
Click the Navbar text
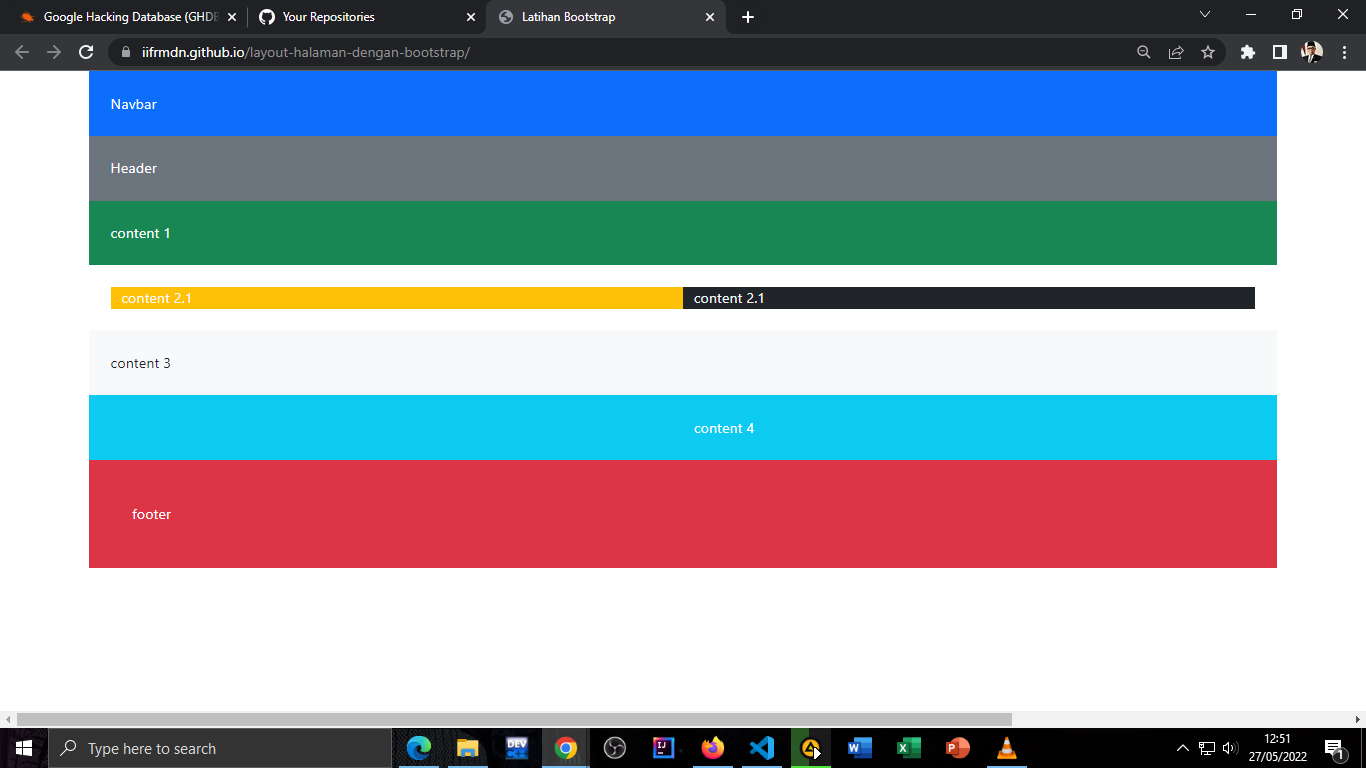click(x=133, y=104)
